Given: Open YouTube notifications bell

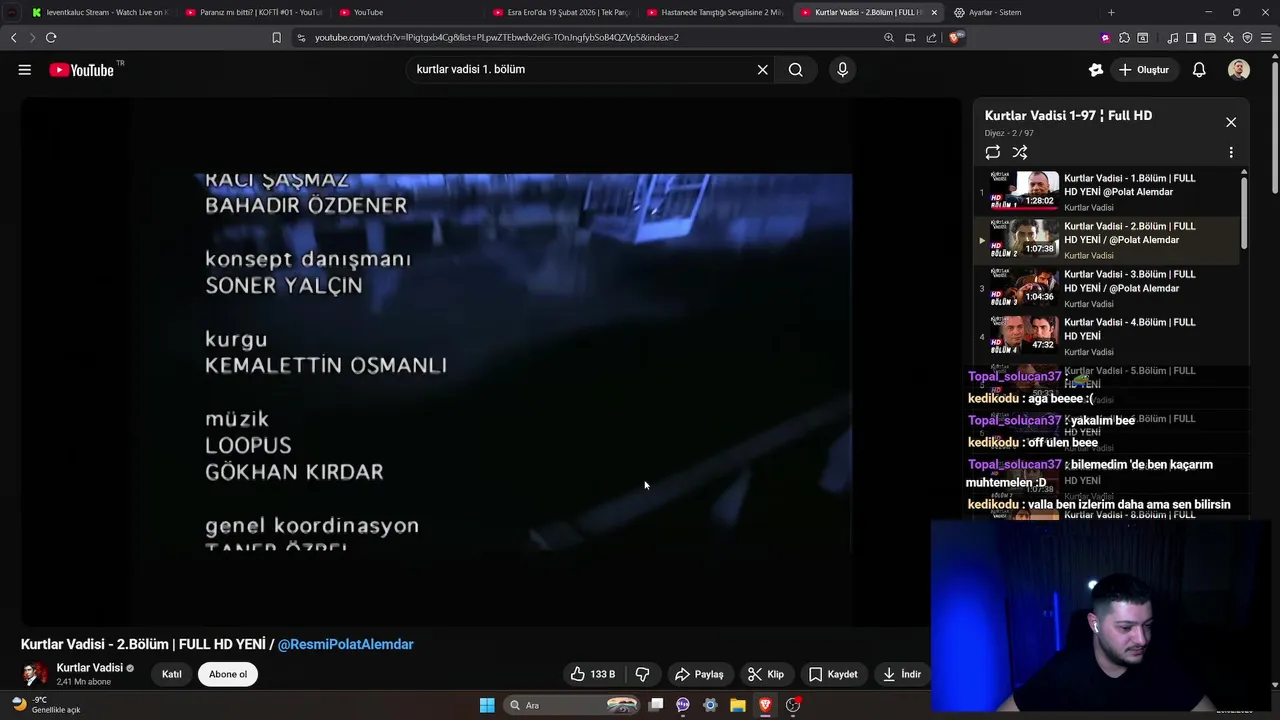Looking at the screenshot, I should pos(1199,70).
